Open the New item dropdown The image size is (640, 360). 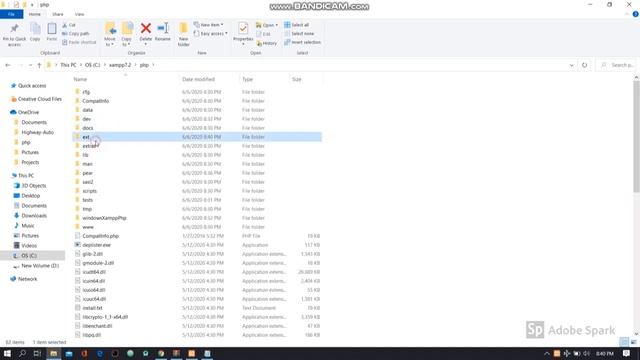click(209, 25)
